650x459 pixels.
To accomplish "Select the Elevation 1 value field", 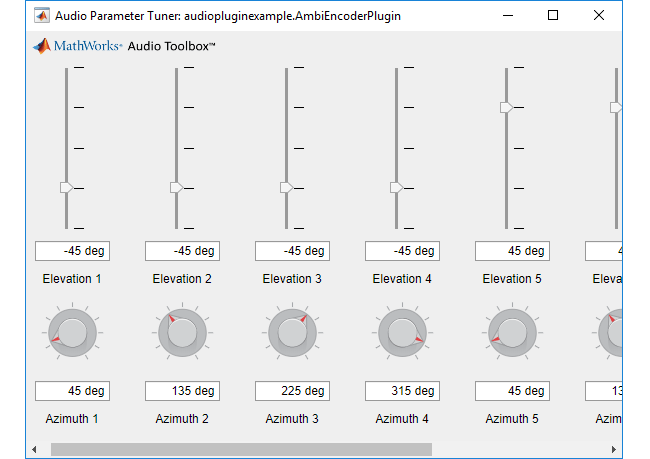I will click(x=73, y=251).
